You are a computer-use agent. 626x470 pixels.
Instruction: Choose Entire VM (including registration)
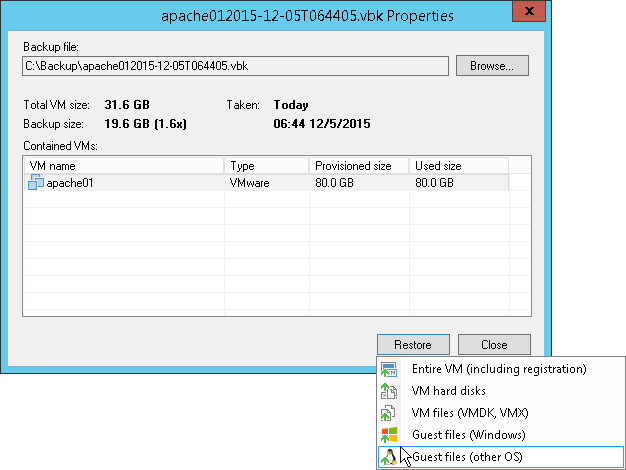pos(499,369)
